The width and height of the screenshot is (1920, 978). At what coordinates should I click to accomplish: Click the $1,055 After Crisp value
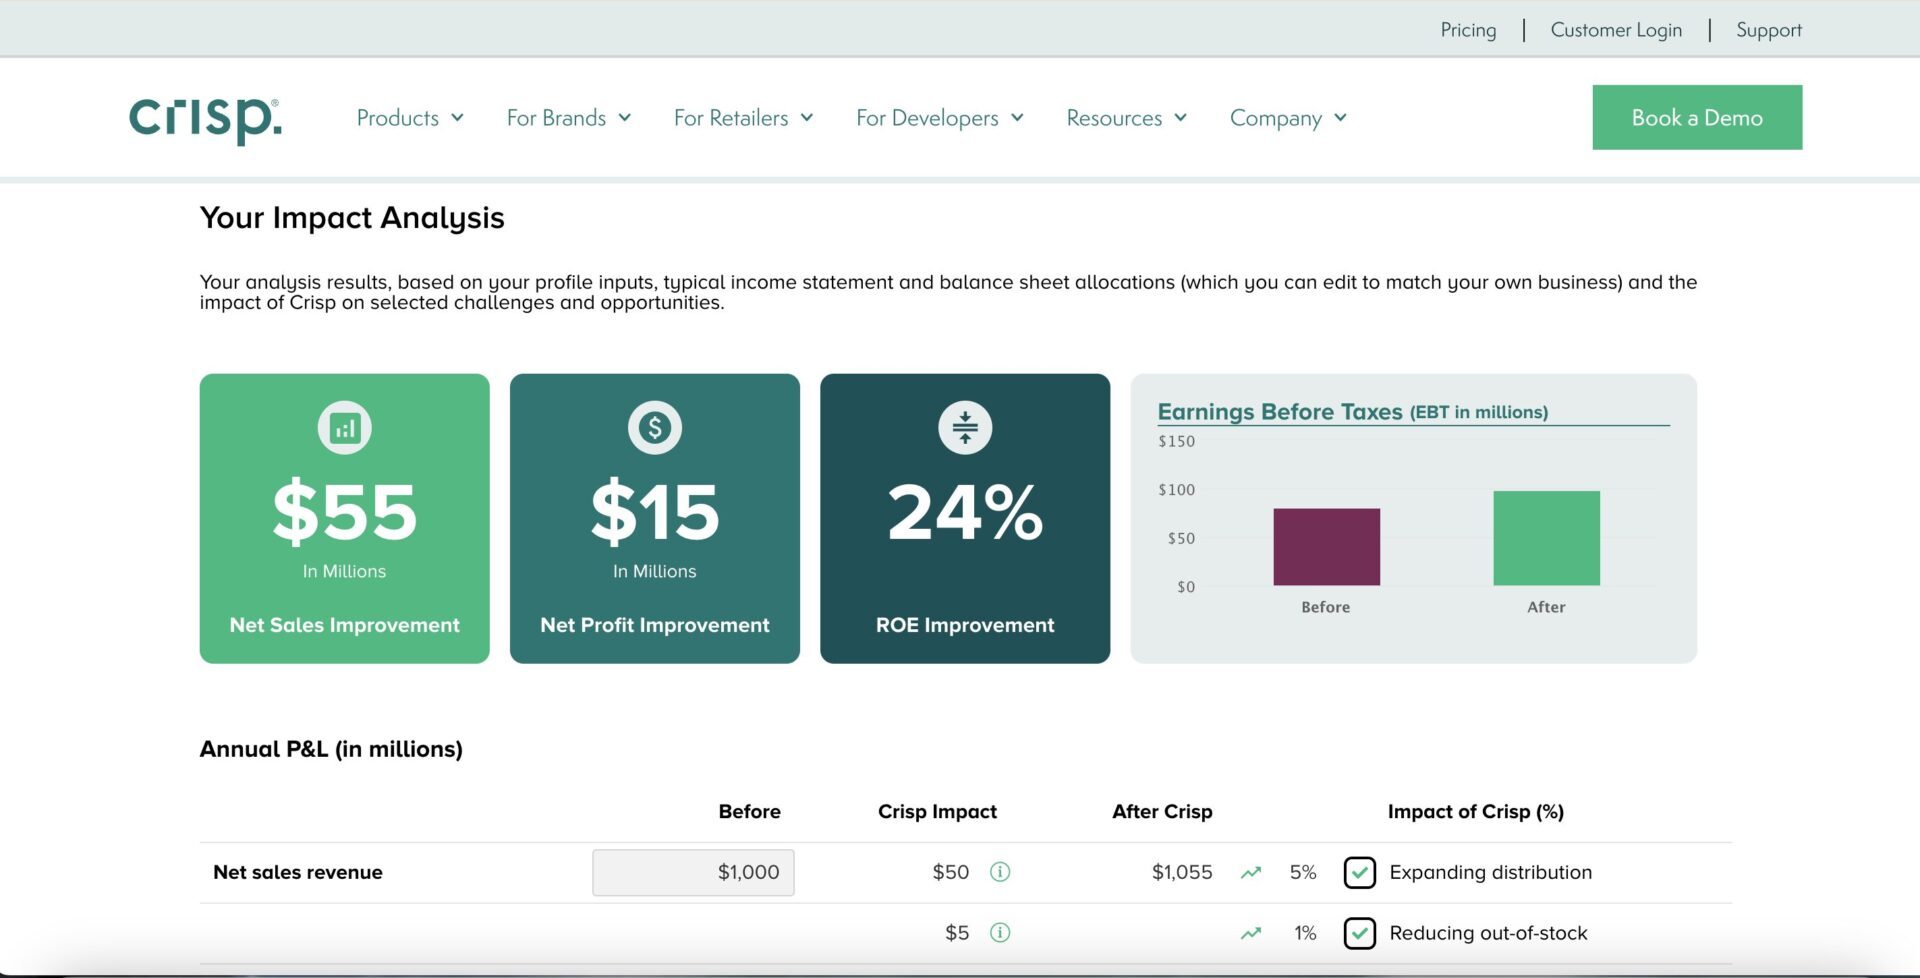click(1182, 872)
